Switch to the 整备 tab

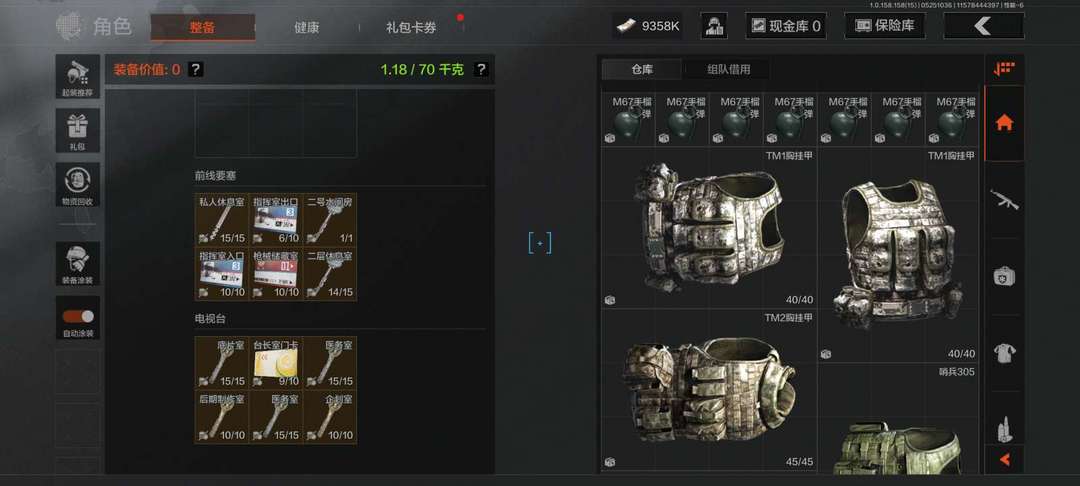[x=202, y=28]
